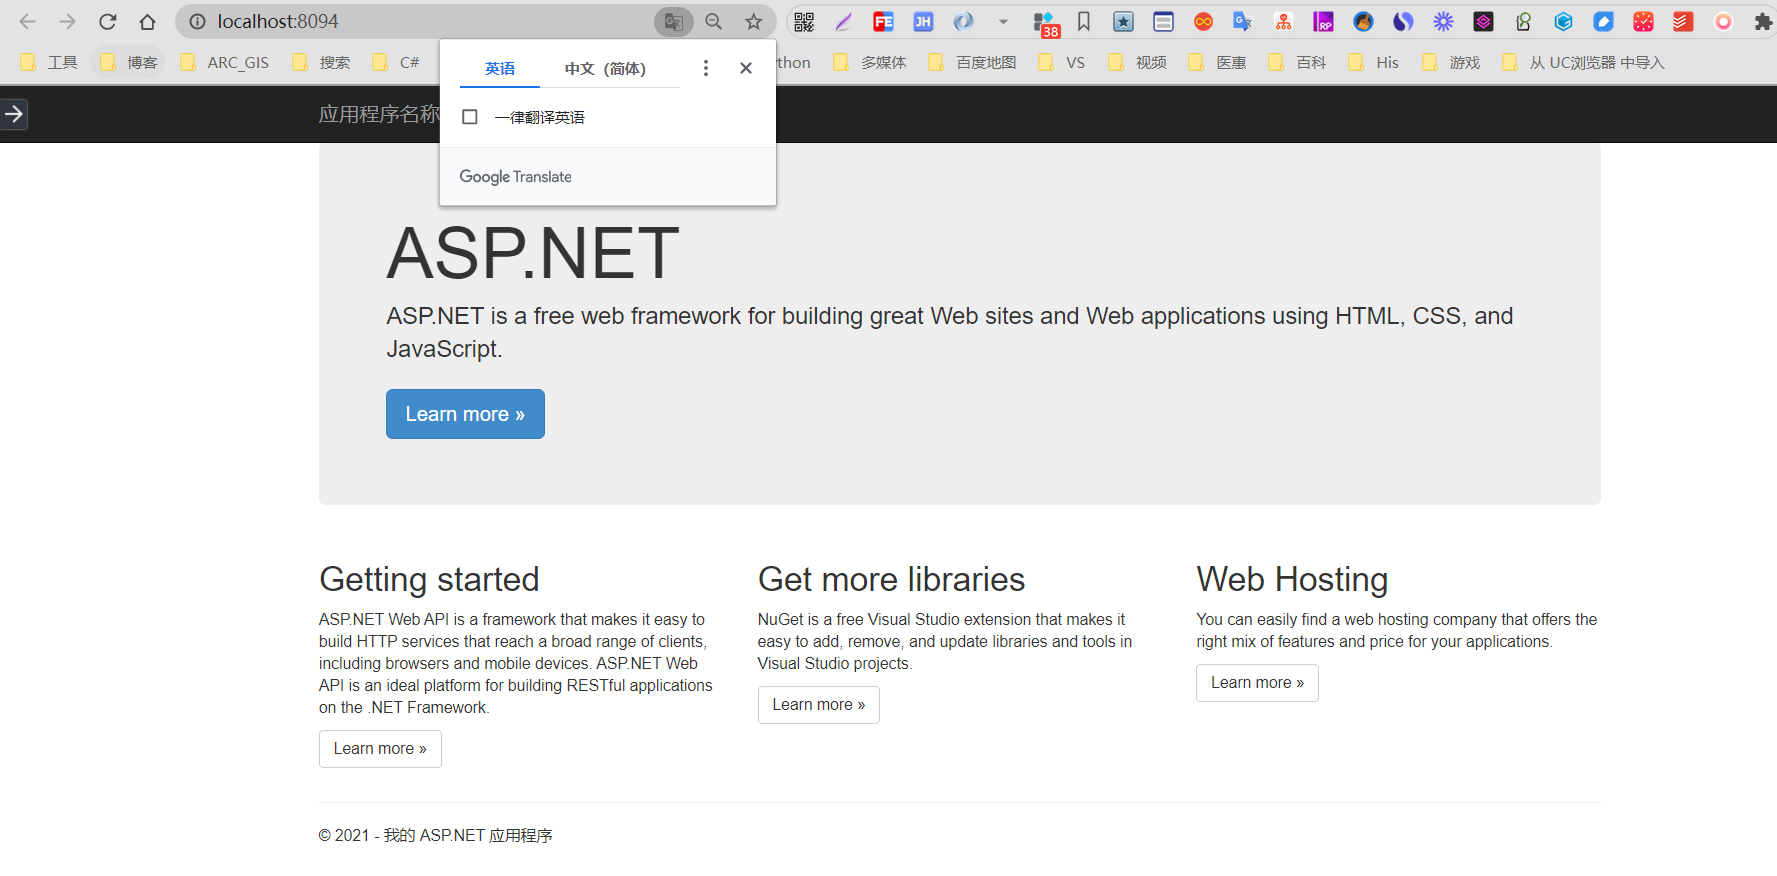The width and height of the screenshot is (1777, 876).
Task: Open the VS bookmark folder
Action: click(x=1062, y=62)
